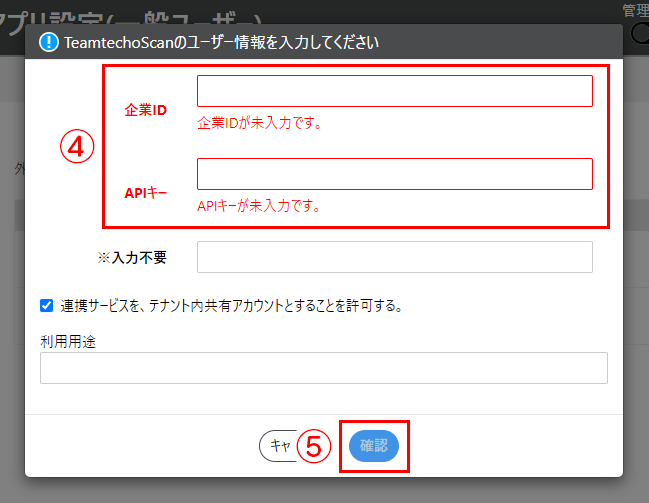Click the キャンセル button

pos(278,446)
